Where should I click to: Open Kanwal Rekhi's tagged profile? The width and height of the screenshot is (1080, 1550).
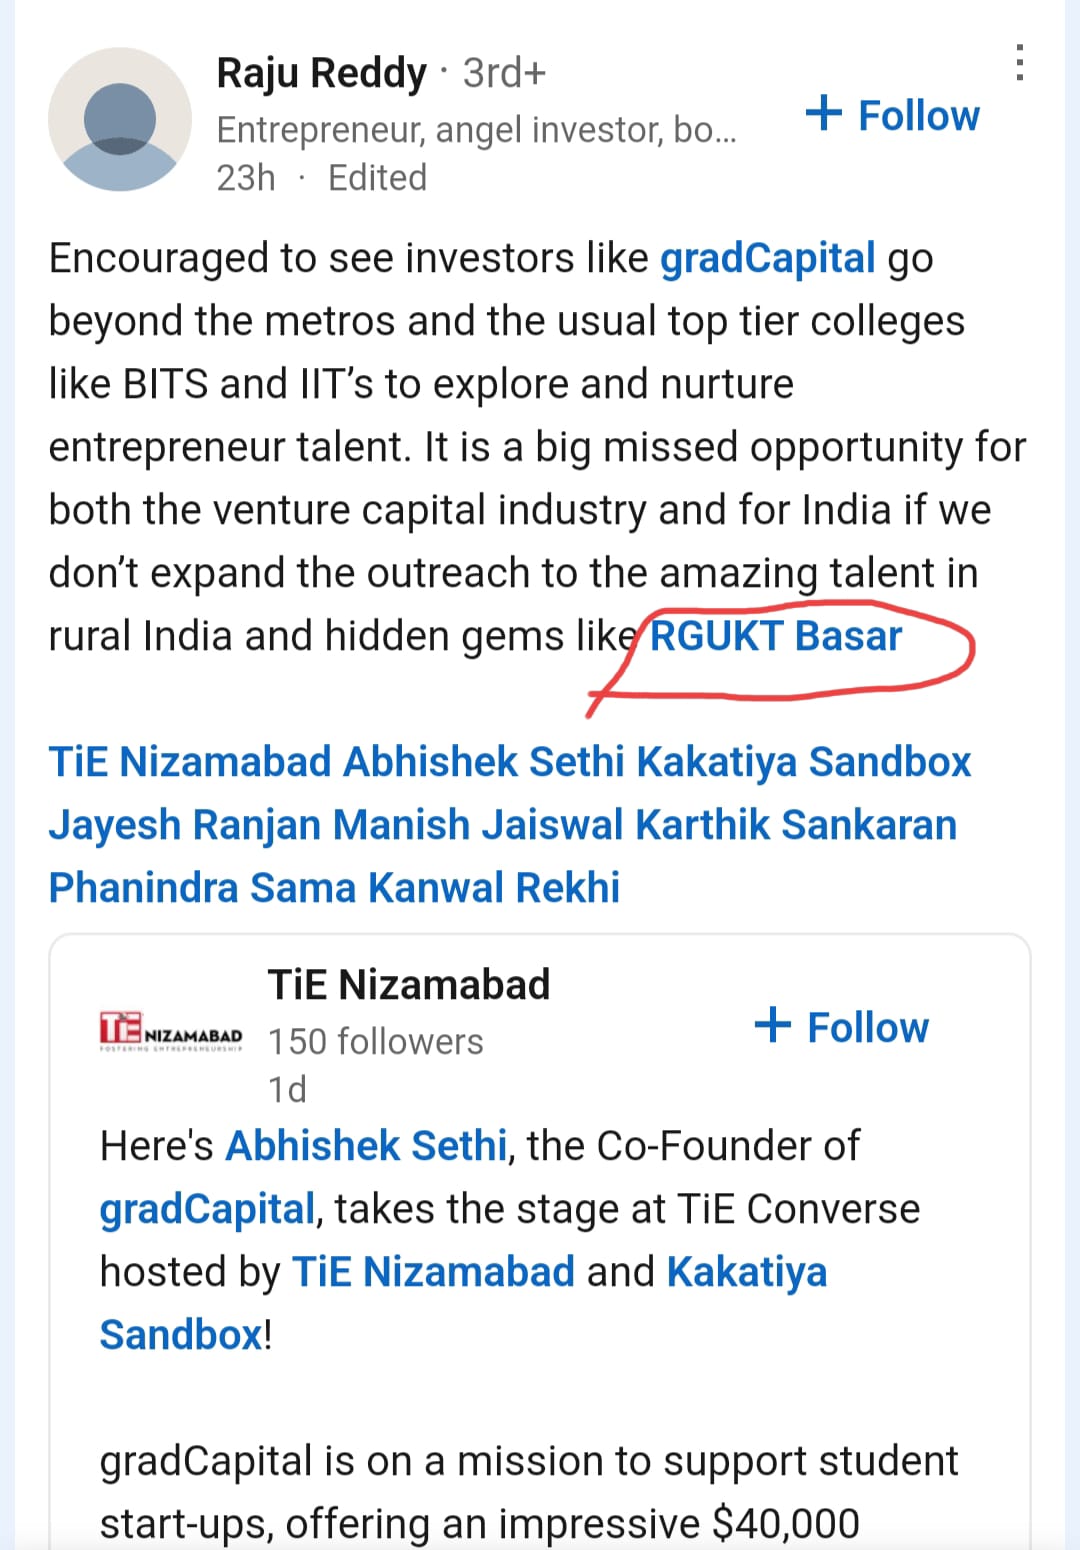(494, 888)
